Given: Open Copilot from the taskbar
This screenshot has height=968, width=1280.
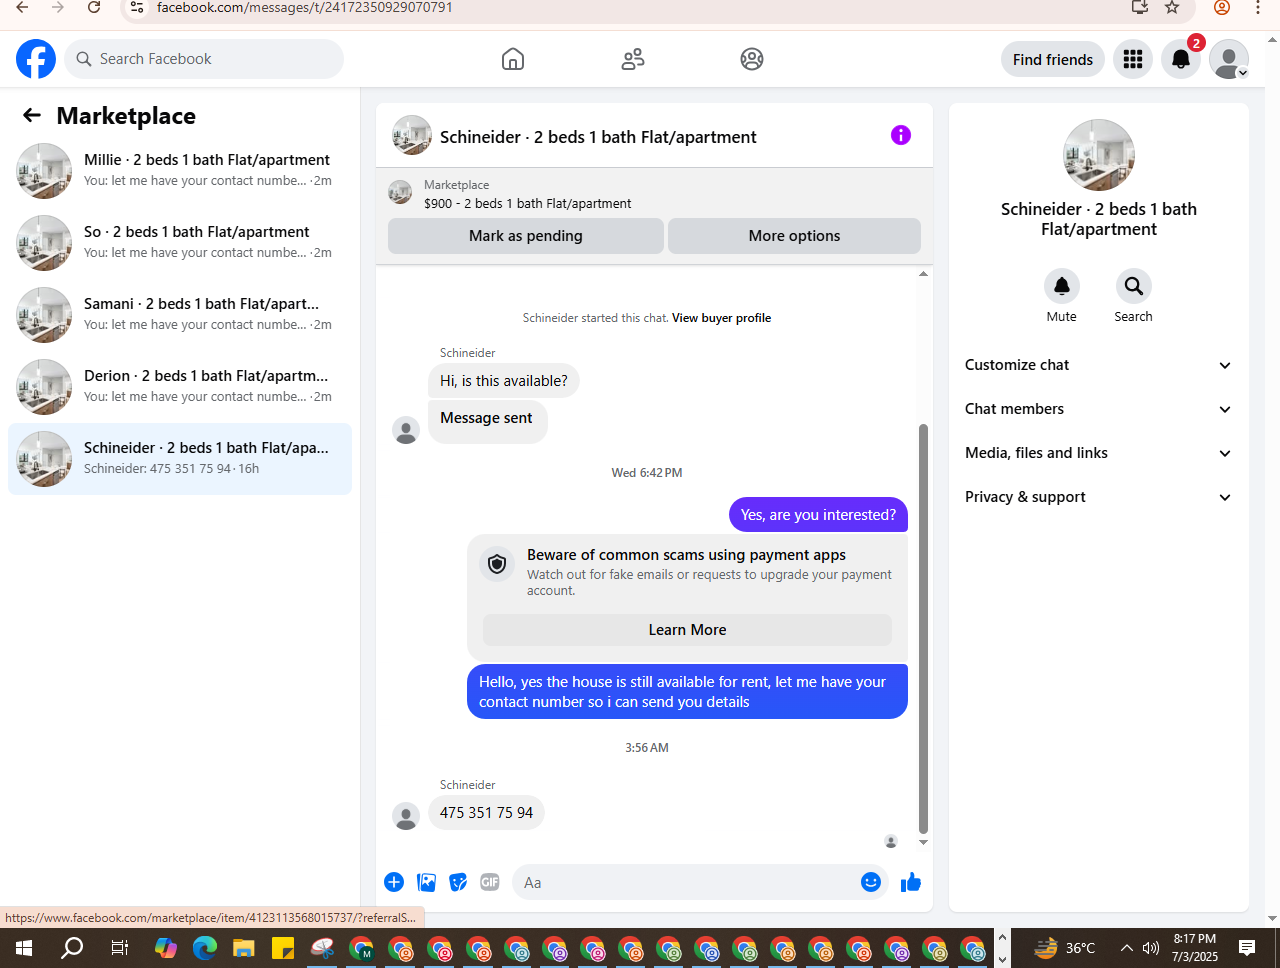Looking at the screenshot, I should [x=166, y=948].
